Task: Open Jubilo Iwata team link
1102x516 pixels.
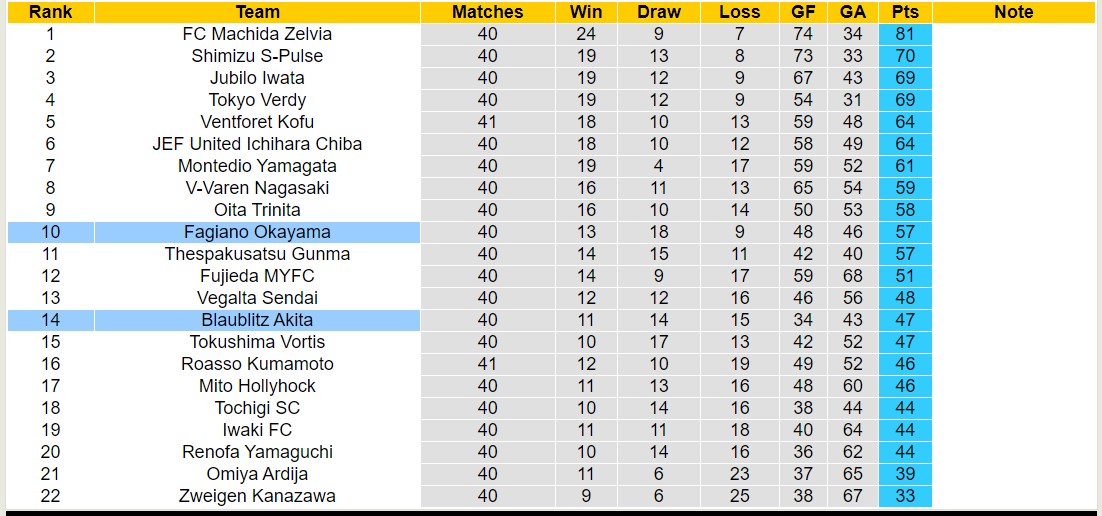Action: coord(257,78)
